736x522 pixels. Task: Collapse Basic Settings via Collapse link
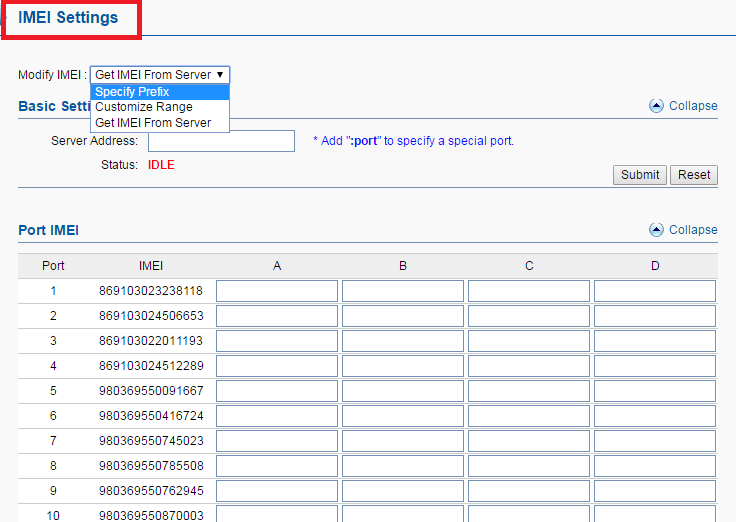point(693,106)
